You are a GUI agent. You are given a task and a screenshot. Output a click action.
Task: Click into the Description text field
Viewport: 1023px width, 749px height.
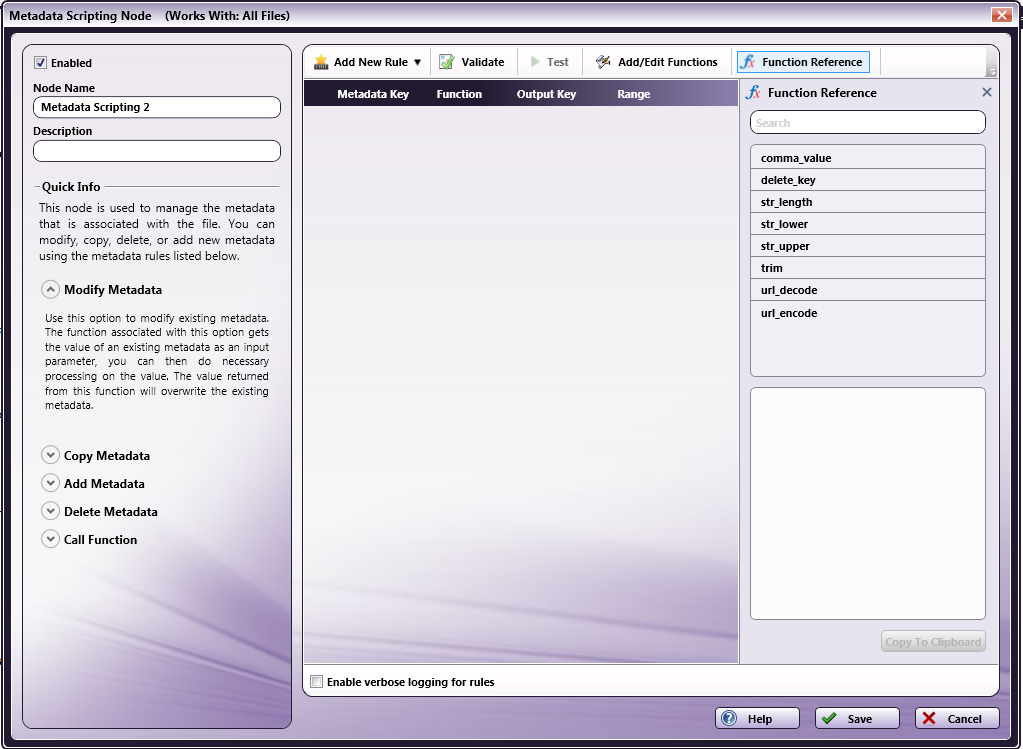pos(157,151)
